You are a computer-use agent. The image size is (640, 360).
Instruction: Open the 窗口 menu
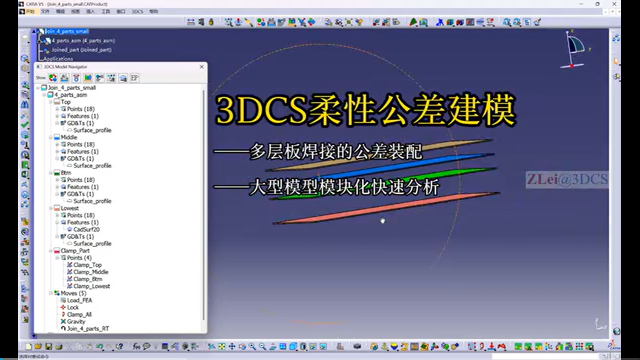pyautogui.click(x=121, y=11)
